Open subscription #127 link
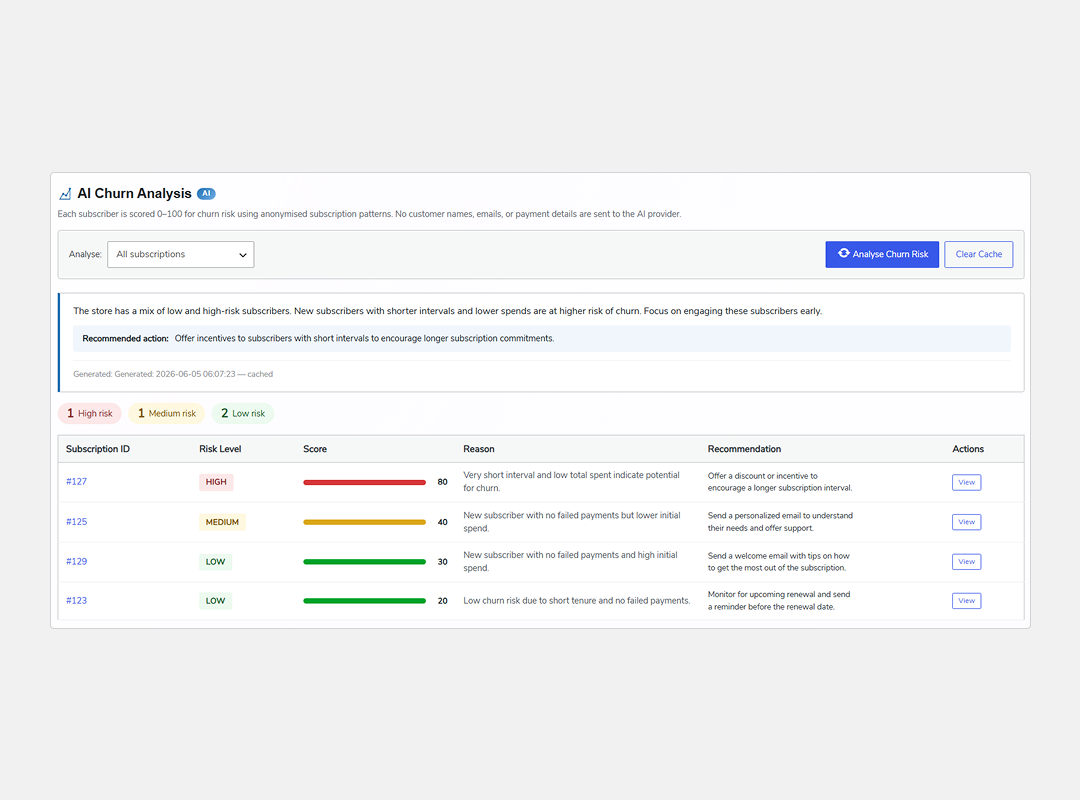The image size is (1080, 800). tap(76, 482)
